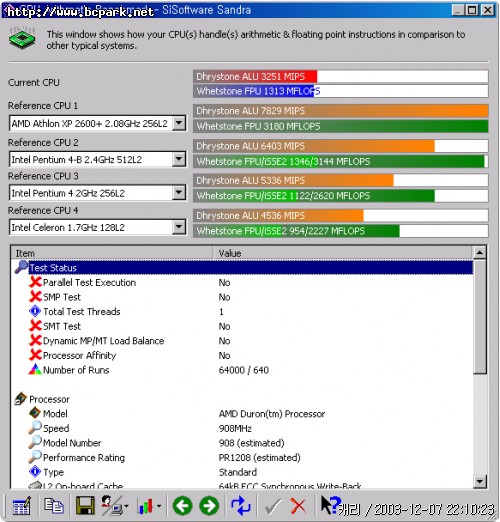Click the chip icon beside Model
Viewport: 500px width, 522px height.
pos(35,413)
